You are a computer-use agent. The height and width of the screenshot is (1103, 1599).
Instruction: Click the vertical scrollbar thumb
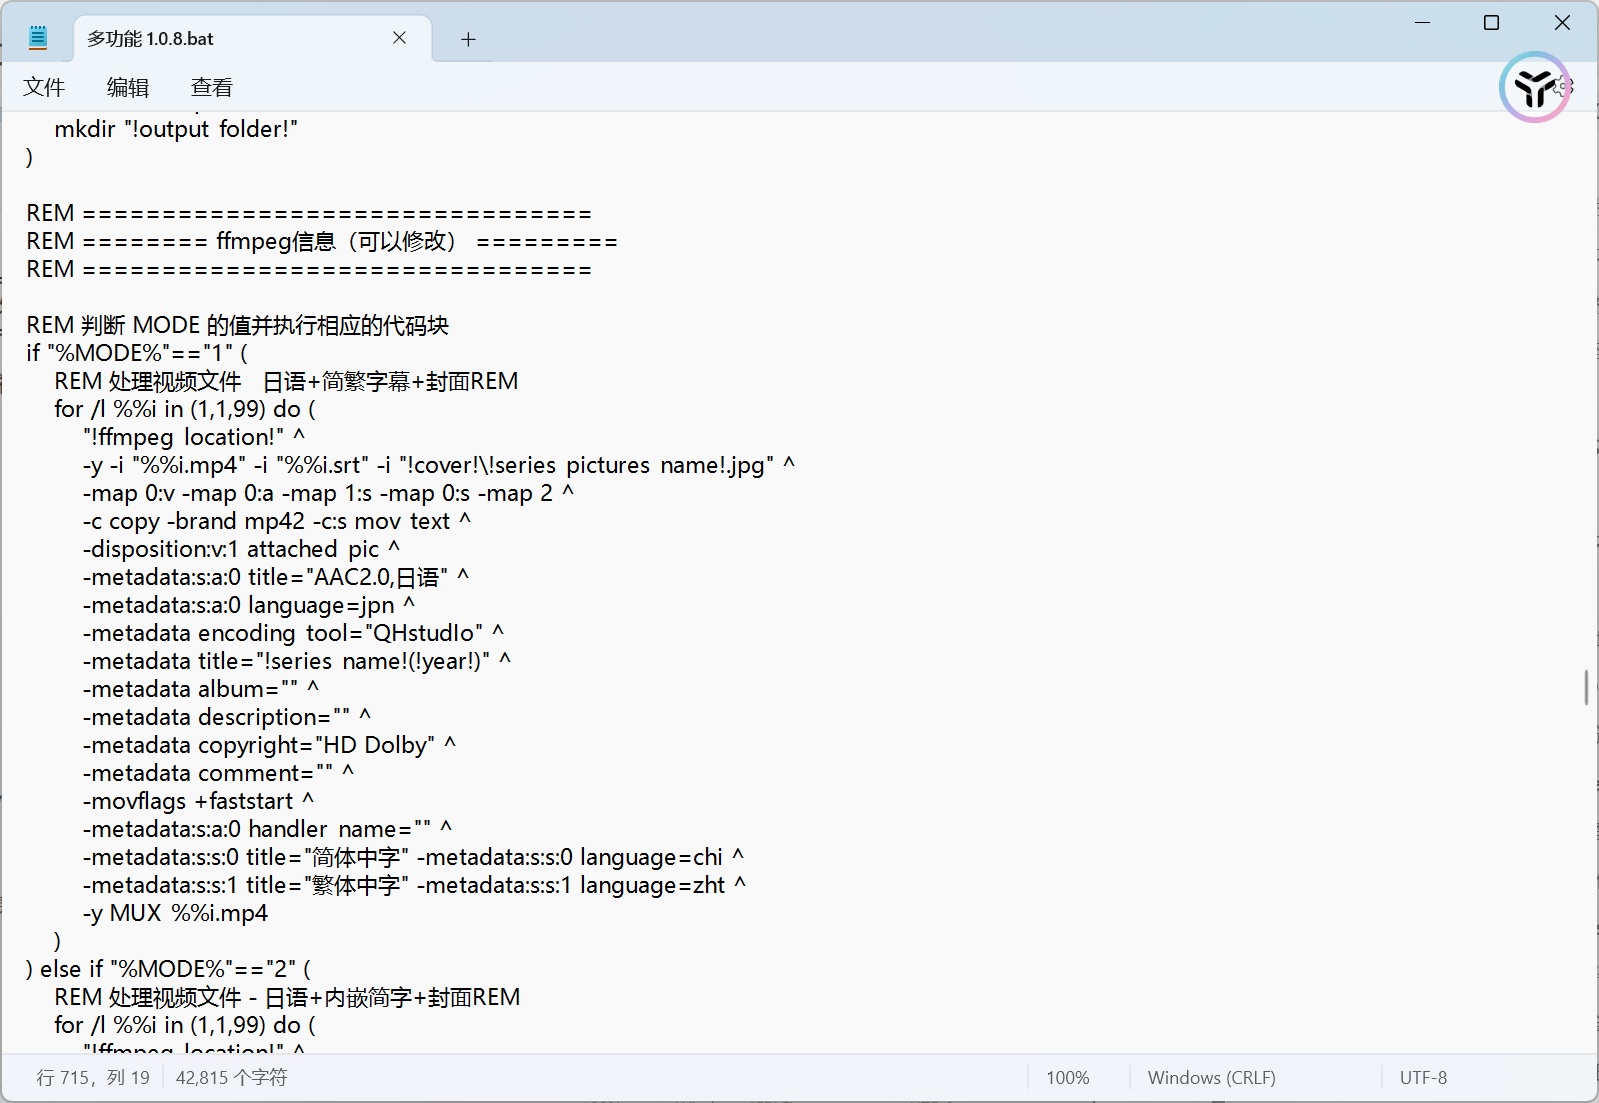tap(1586, 687)
